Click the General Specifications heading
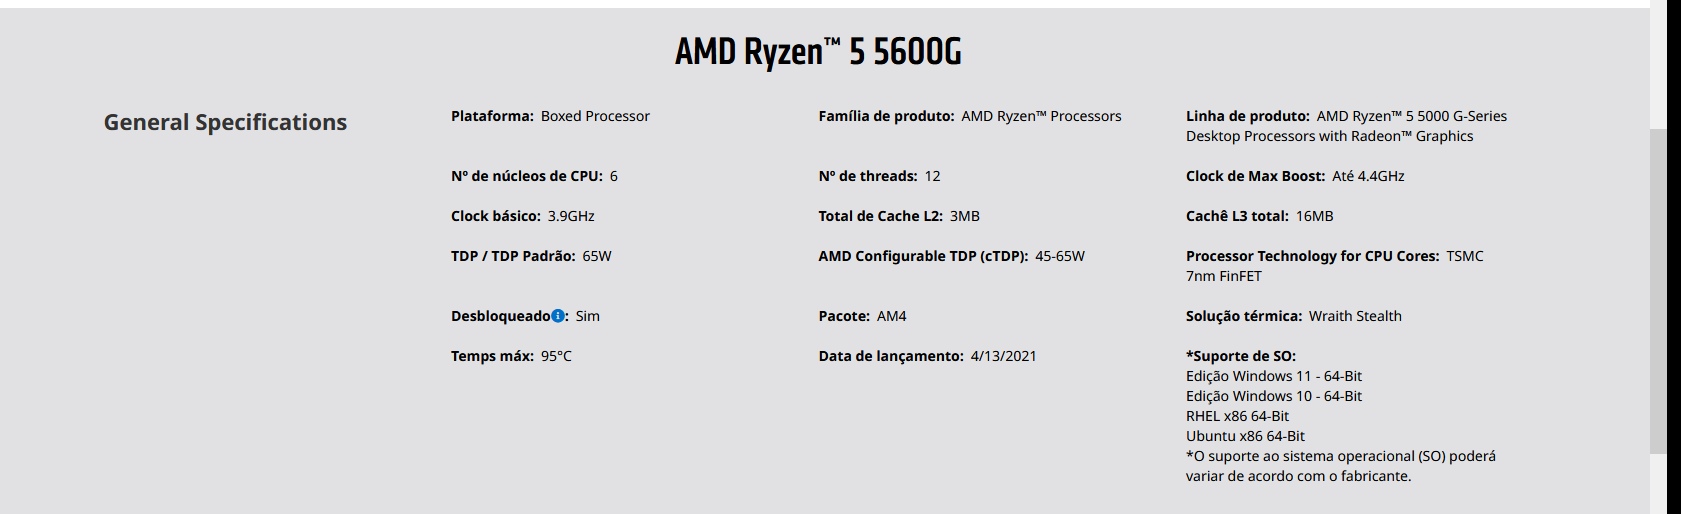Viewport: 1681px width, 514px height. coord(225,122)
